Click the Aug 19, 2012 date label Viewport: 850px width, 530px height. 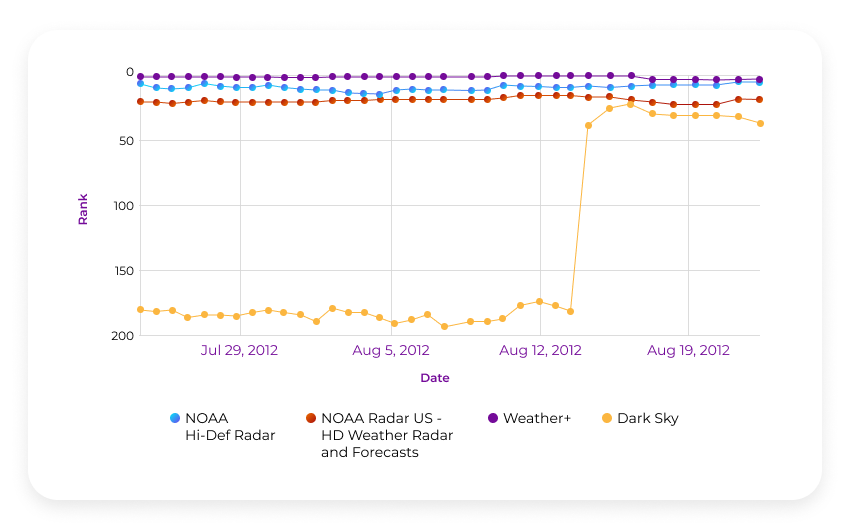pos(688,350)
